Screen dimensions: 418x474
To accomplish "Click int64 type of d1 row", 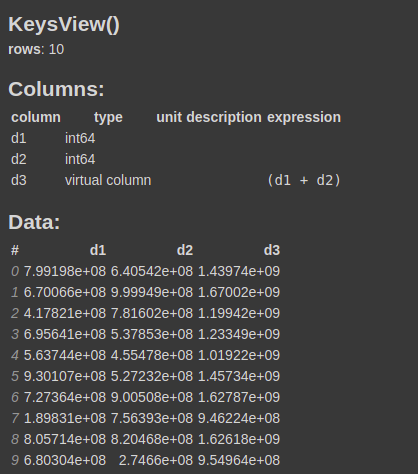I will pos(80,138).
